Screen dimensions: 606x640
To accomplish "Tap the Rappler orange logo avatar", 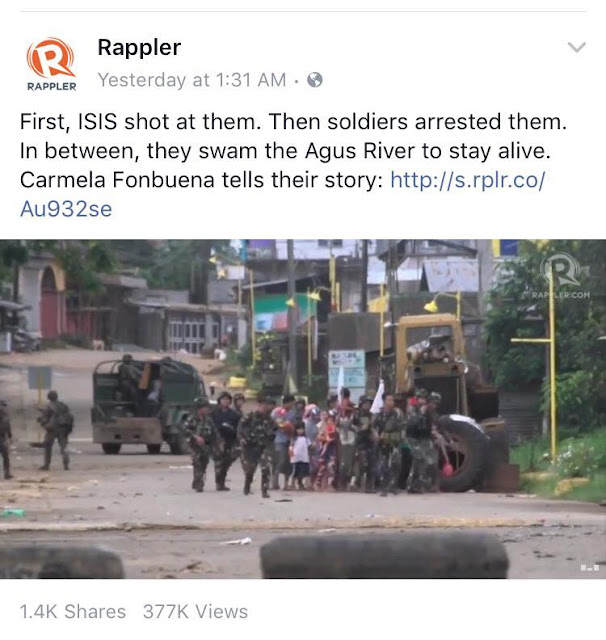I will coord(51,58).
